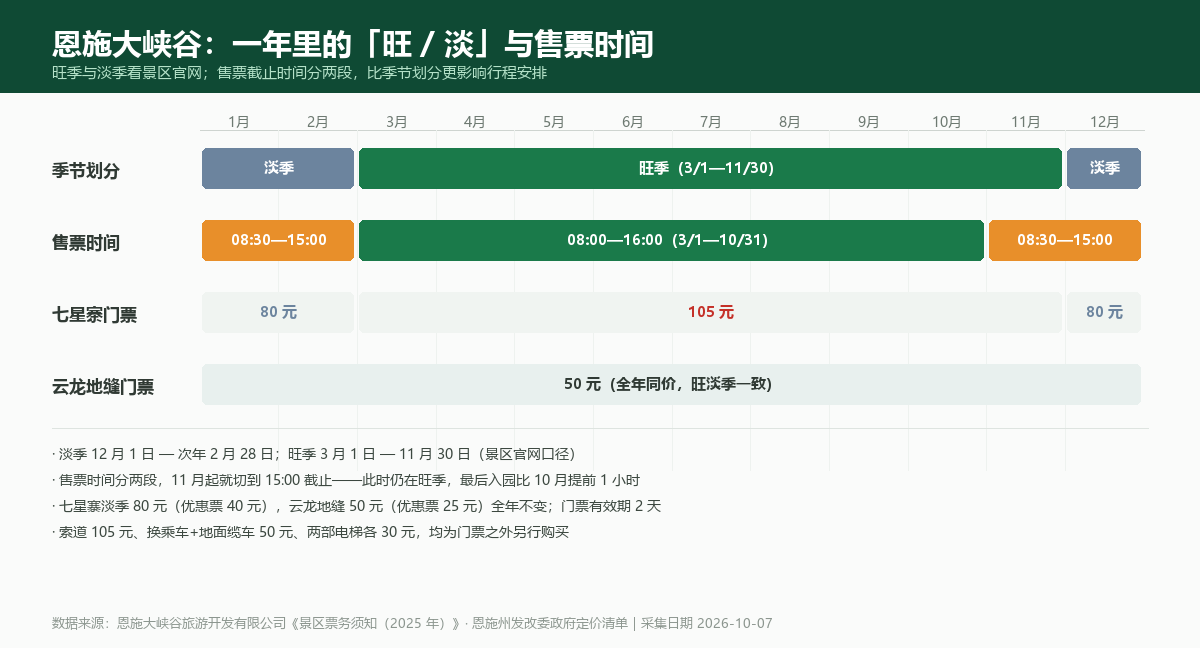Screen dimensions: 1200x648
Task: Select the 12月 month label
Action: pos(1105,122)
